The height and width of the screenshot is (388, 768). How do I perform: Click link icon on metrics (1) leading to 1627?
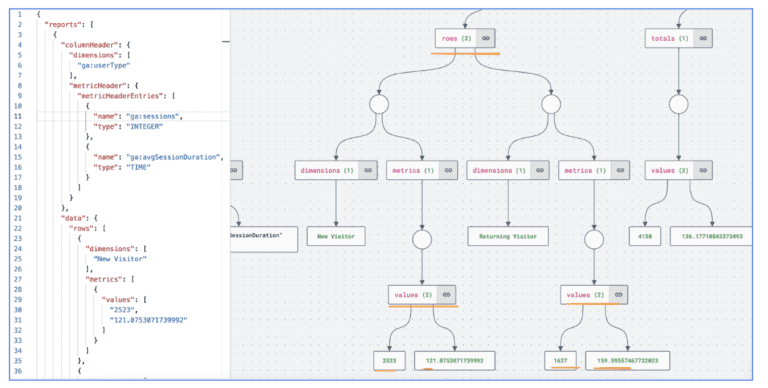point(620,170)
